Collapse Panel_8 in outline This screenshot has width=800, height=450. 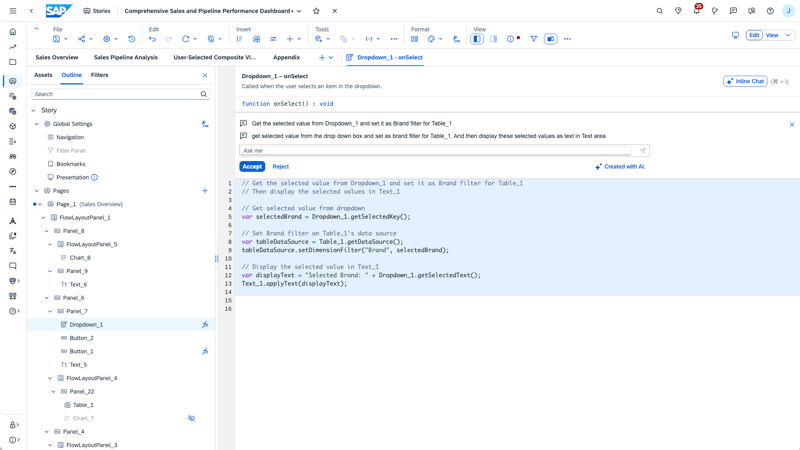tap(47, 231)
